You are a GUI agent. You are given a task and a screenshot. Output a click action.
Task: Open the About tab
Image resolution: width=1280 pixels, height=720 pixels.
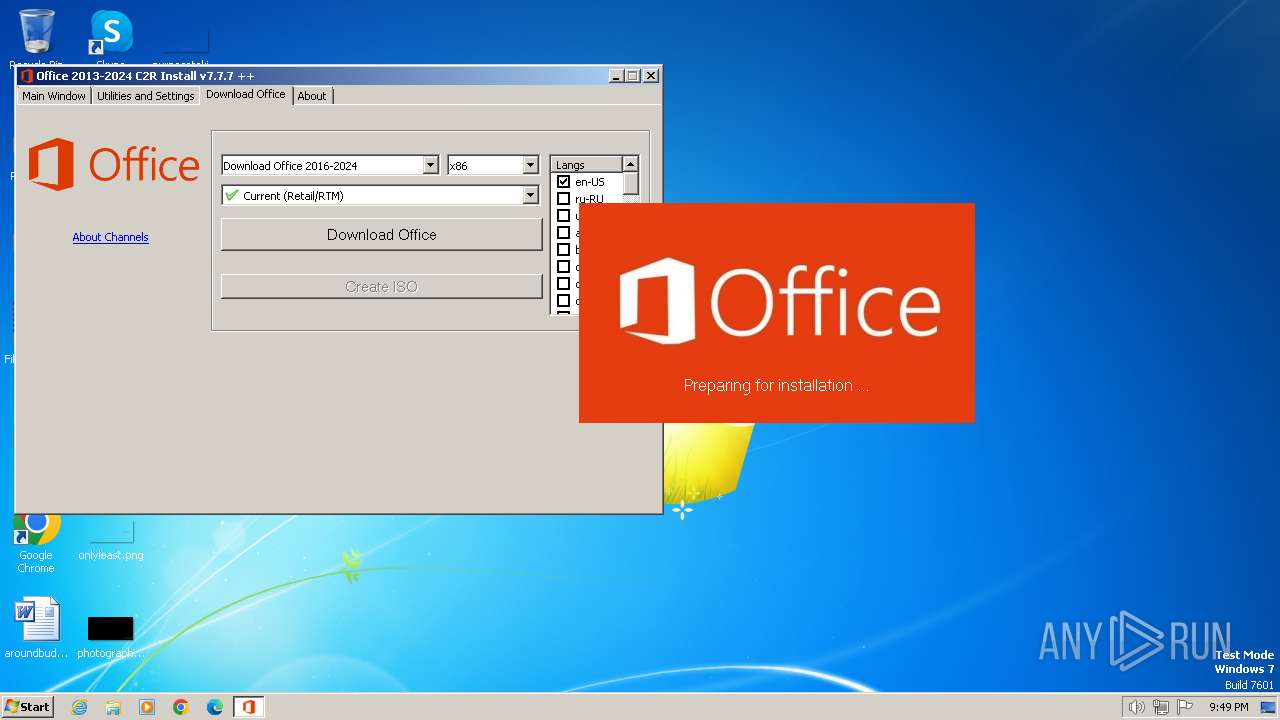pyautogui.click(x=312, y=96)
